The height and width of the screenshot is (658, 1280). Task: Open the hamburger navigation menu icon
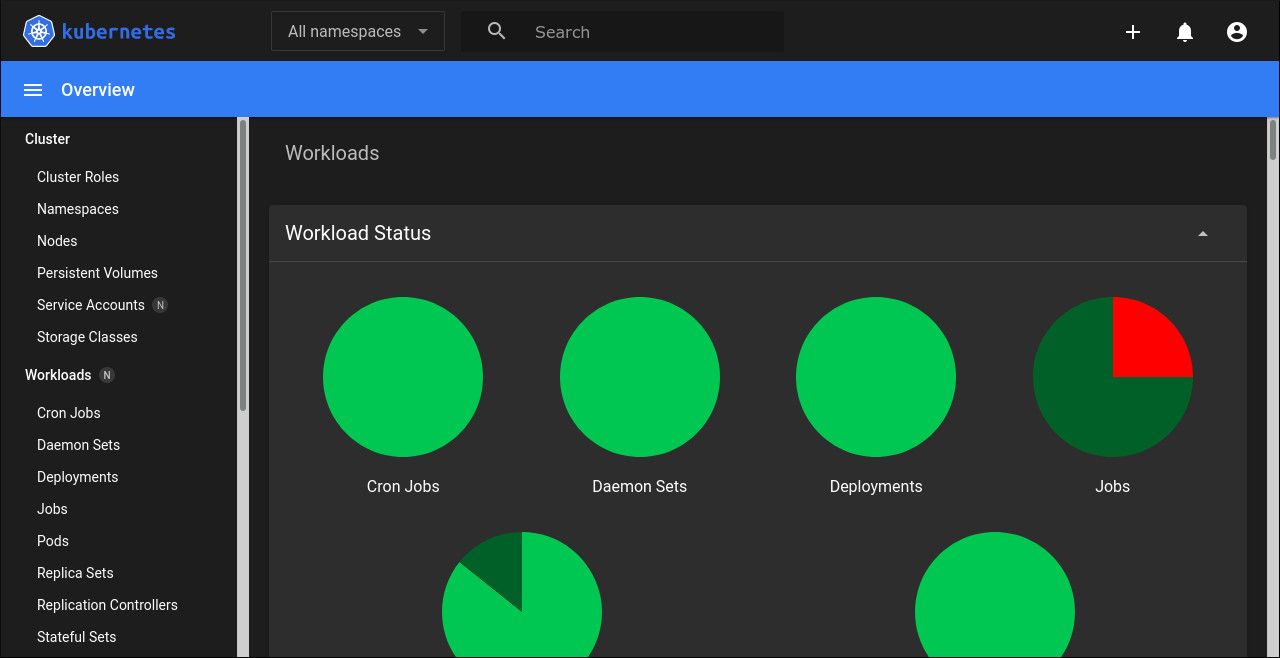[x=32, y=89]
